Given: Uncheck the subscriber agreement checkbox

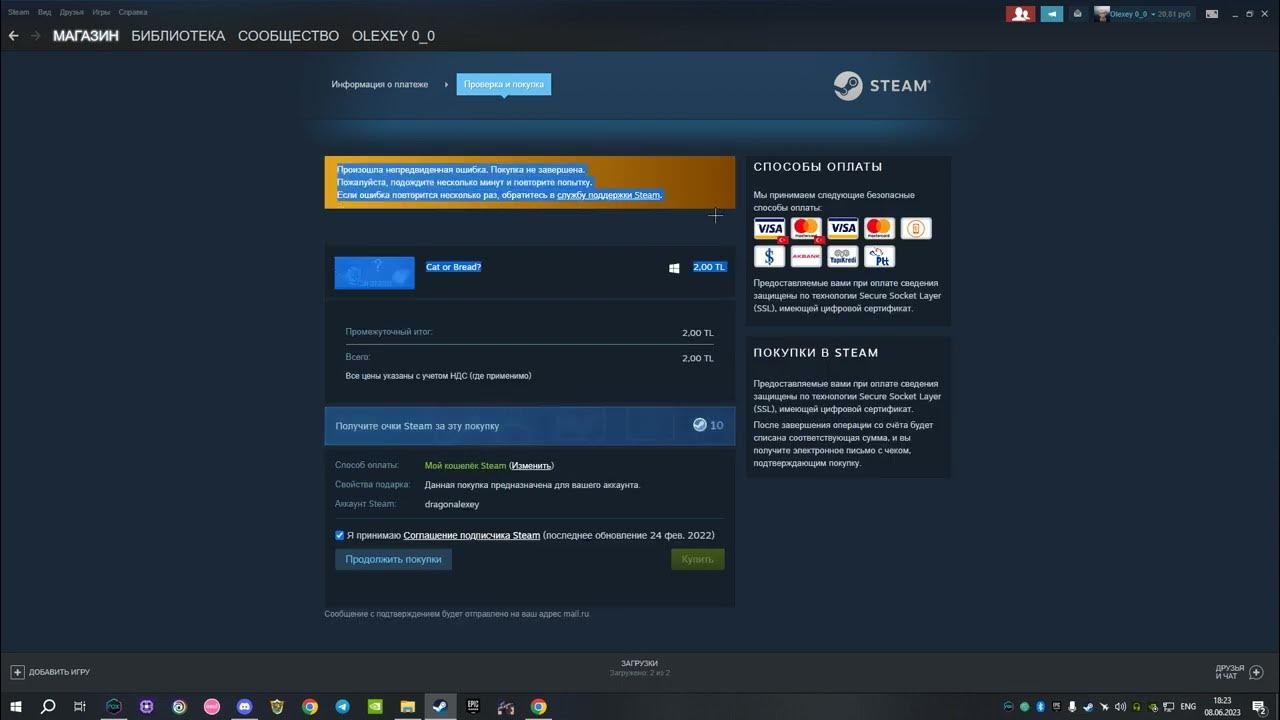Looking at the screenshot, I should (x=340, y=536).
